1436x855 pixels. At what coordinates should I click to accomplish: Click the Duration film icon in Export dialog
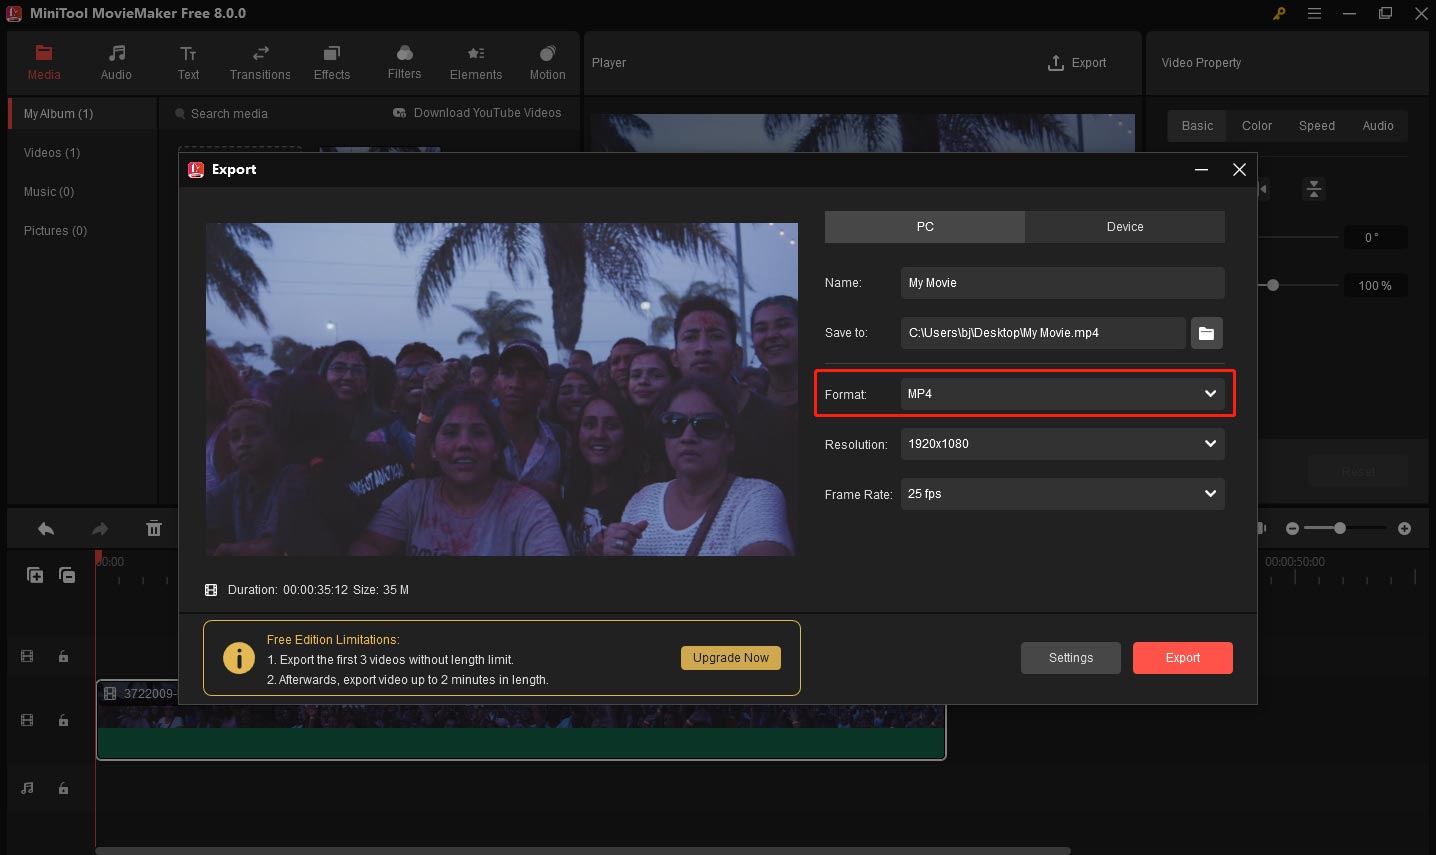211,590
